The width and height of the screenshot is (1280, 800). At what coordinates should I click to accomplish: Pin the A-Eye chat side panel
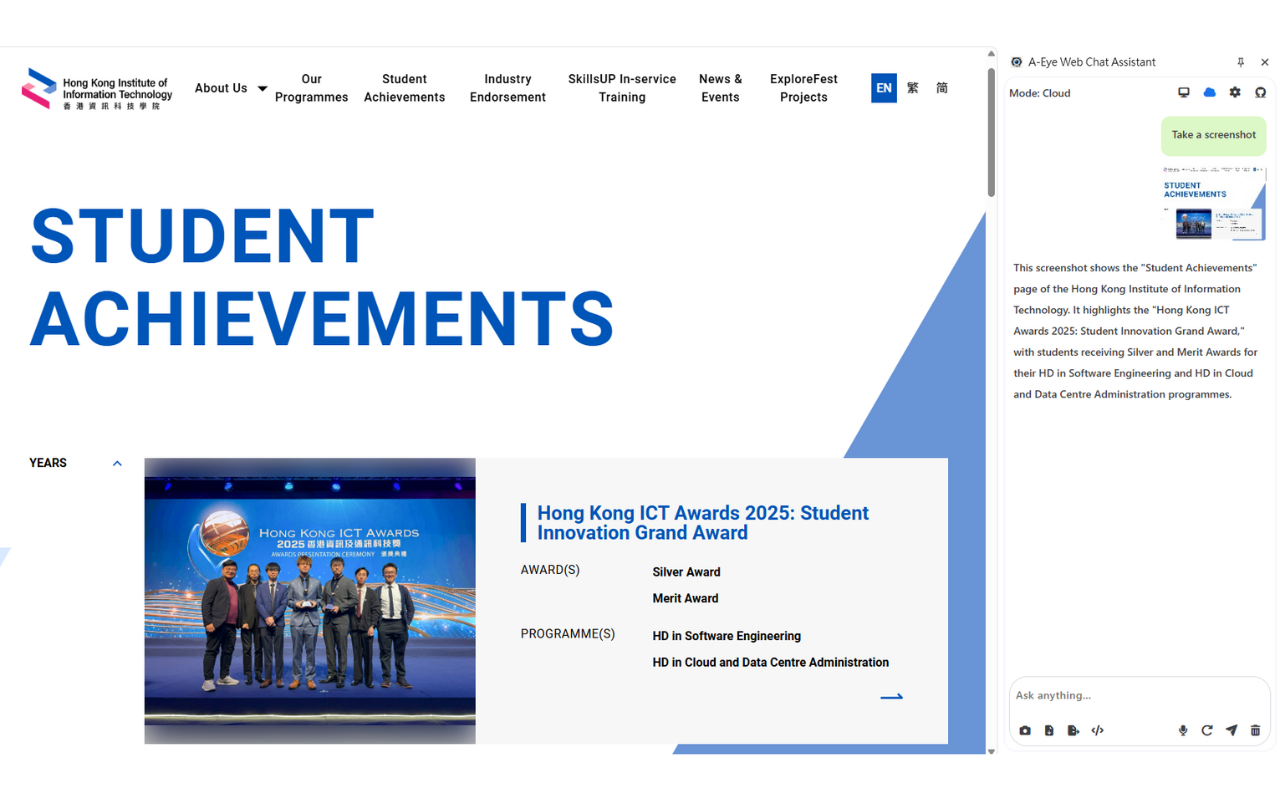click(x=1241, y=62)
